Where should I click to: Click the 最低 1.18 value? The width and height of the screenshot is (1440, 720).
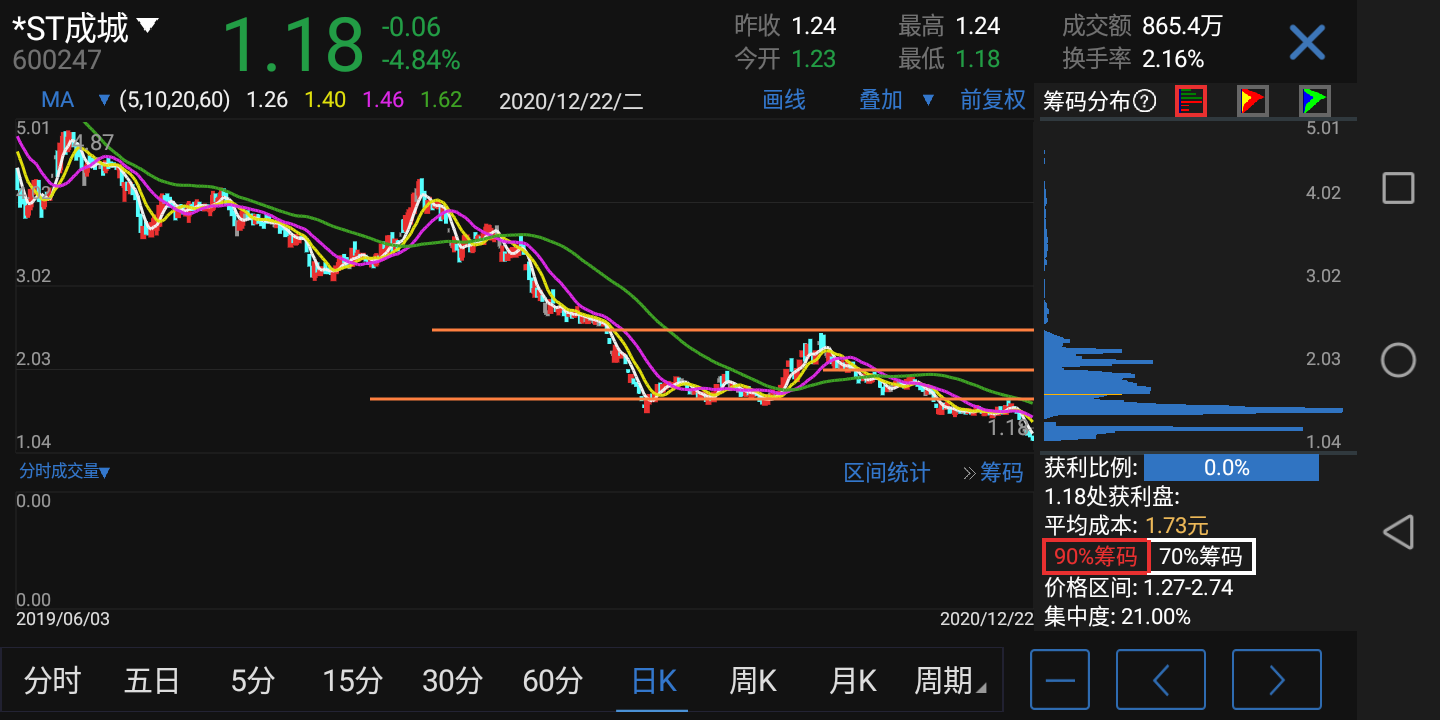[978, 59]
